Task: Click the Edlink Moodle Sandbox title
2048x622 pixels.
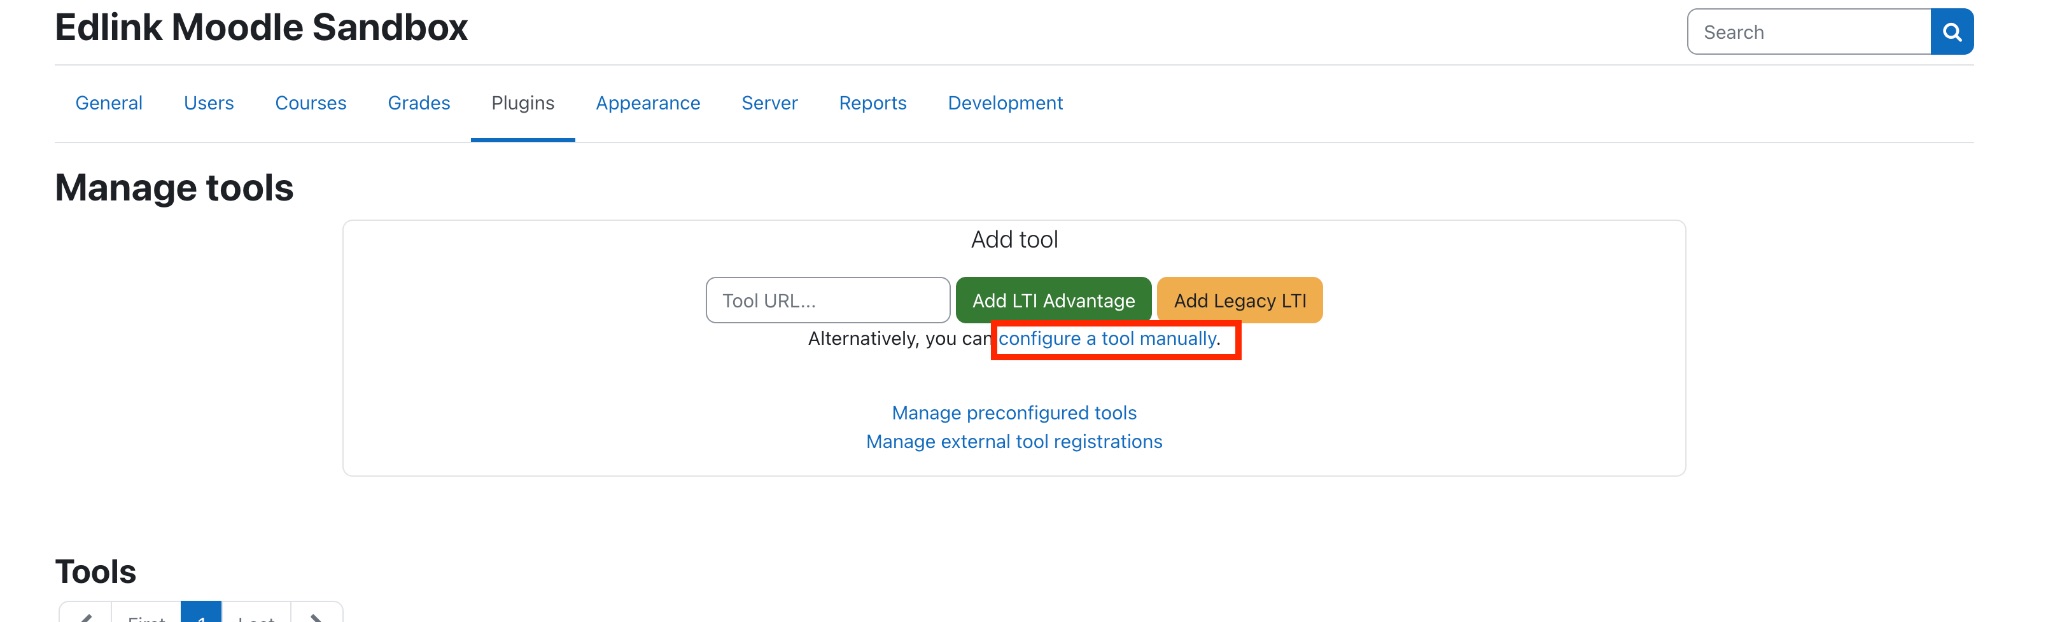Action: [x=261, y=27]
